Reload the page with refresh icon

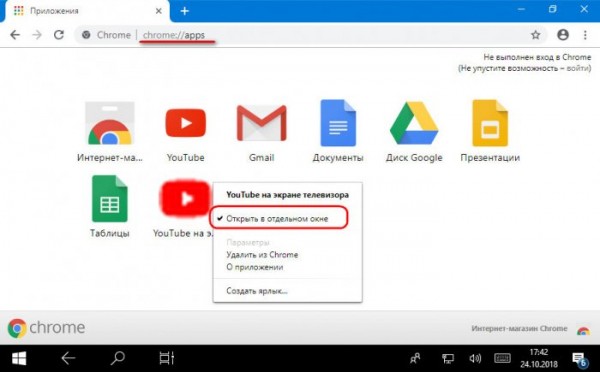coord(59,35)
